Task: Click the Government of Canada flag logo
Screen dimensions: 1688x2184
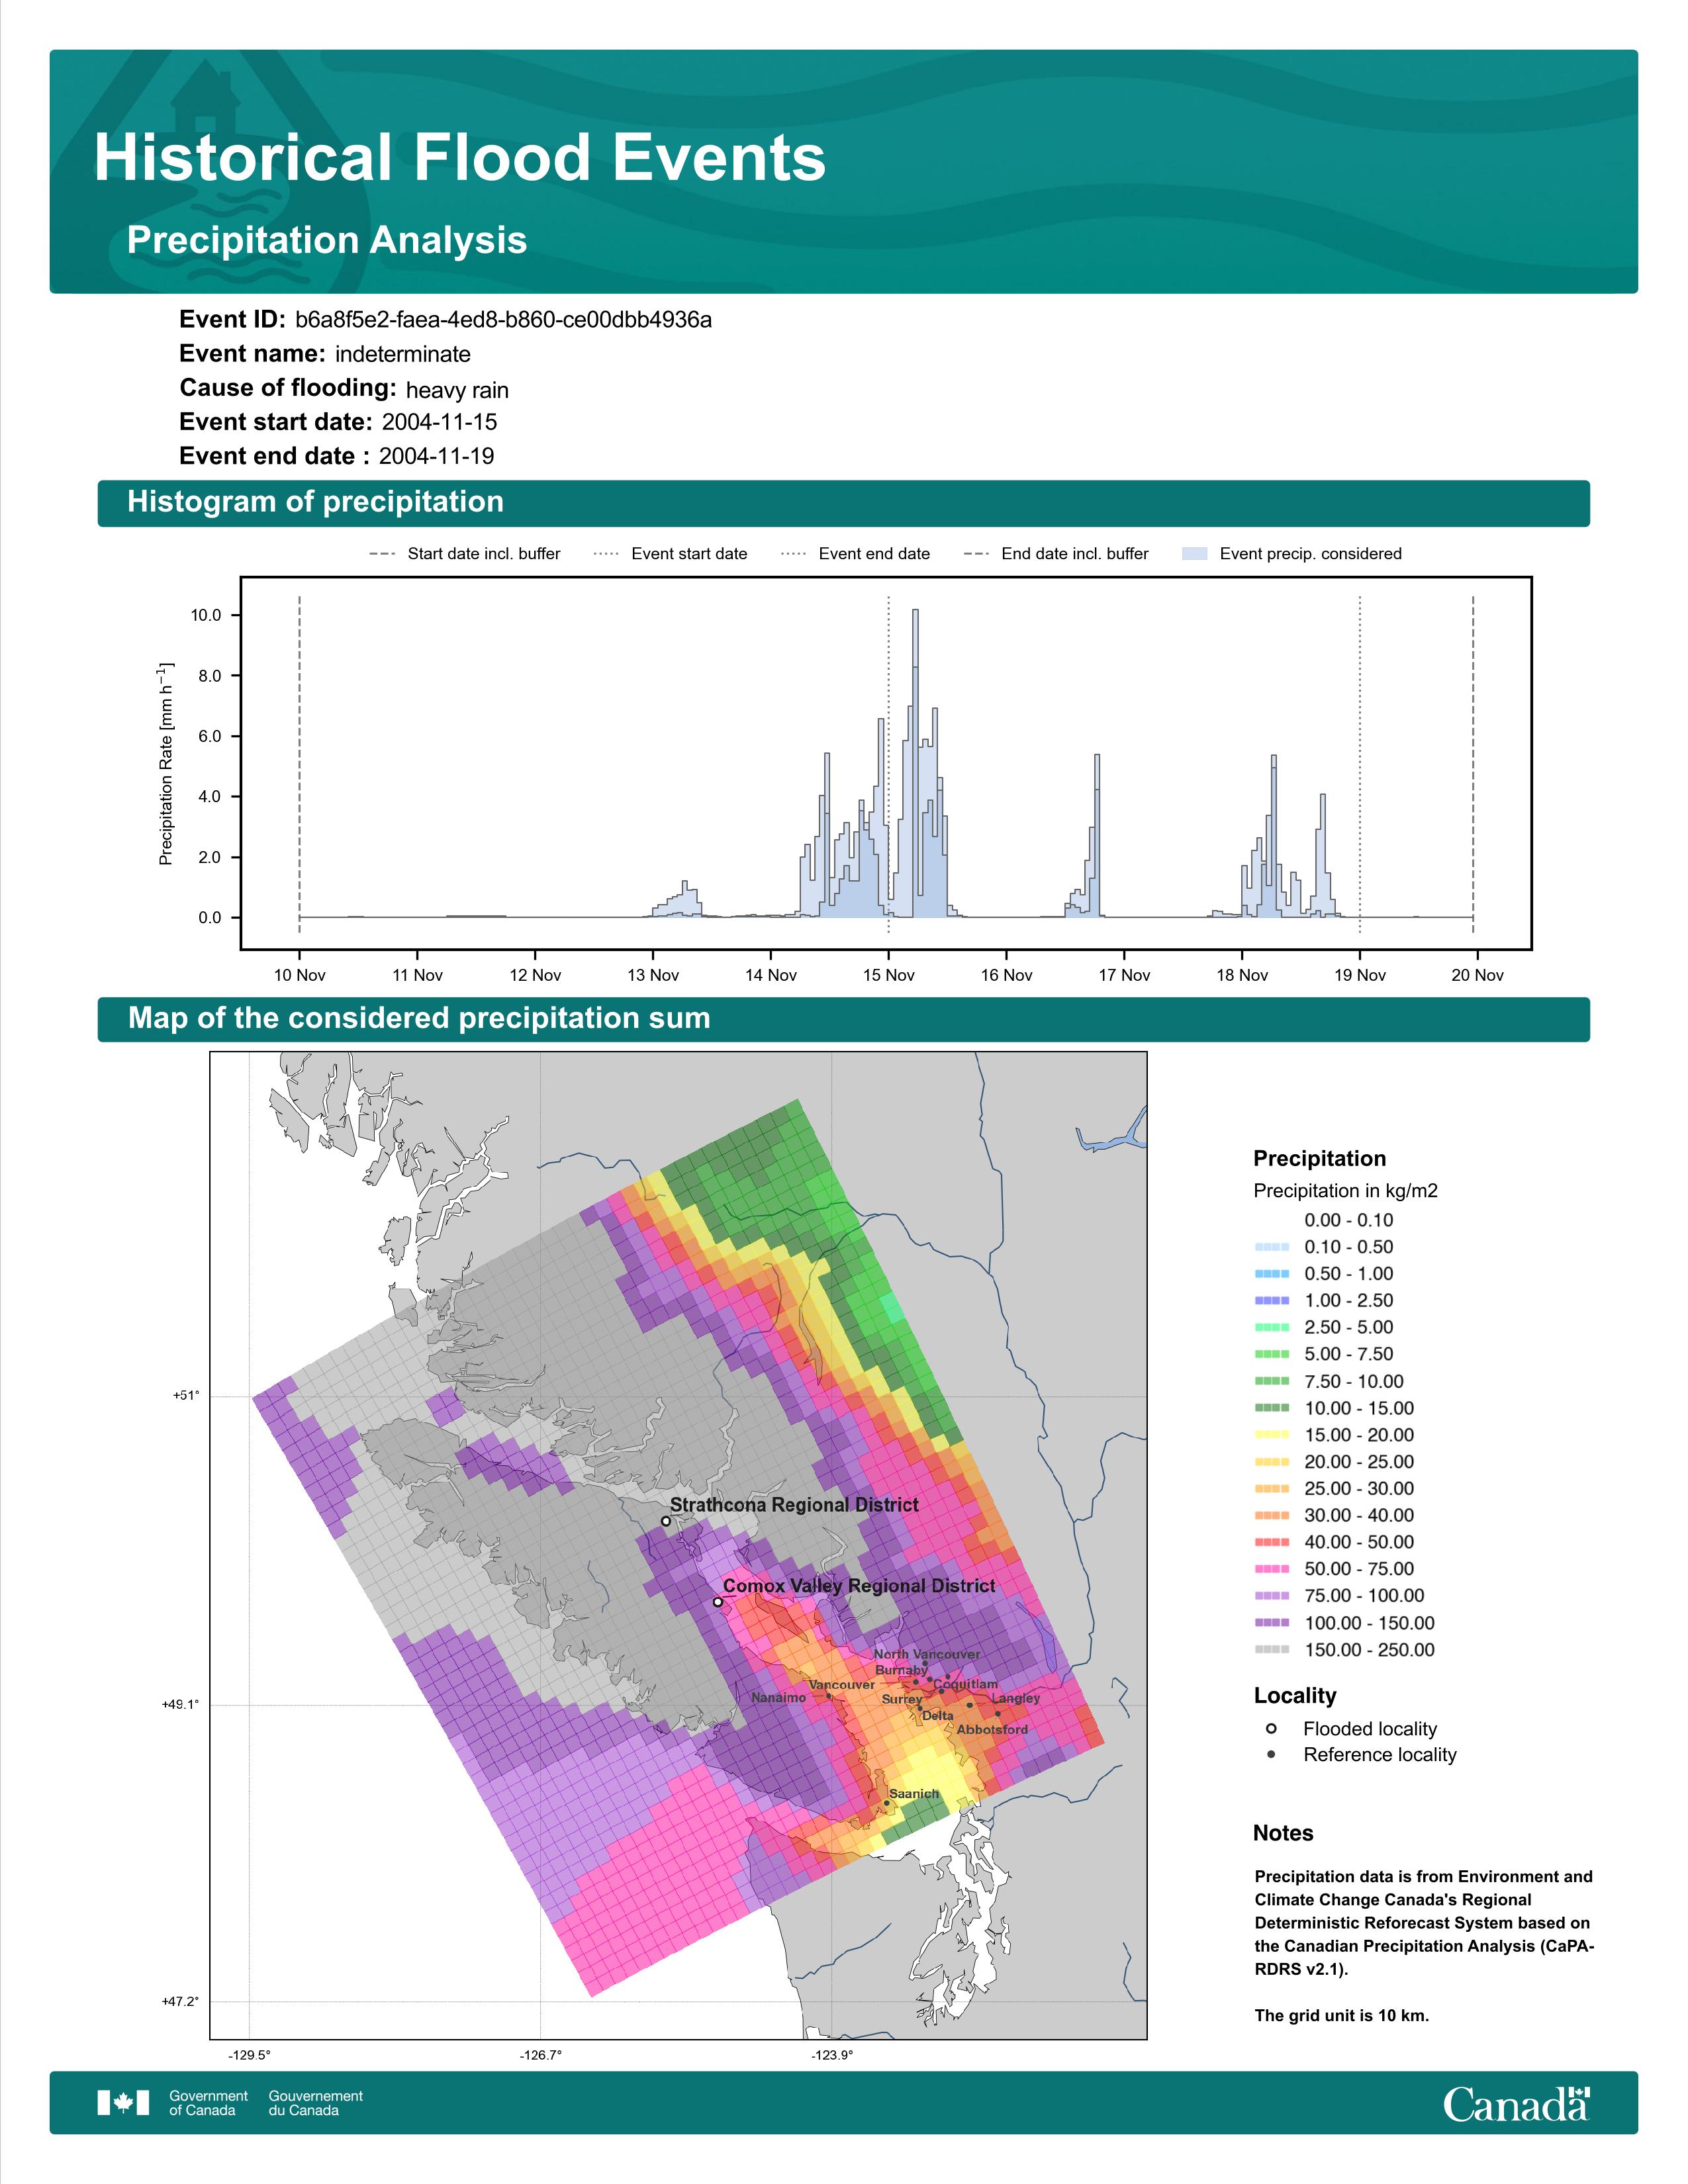Action: coord(123,2102)
